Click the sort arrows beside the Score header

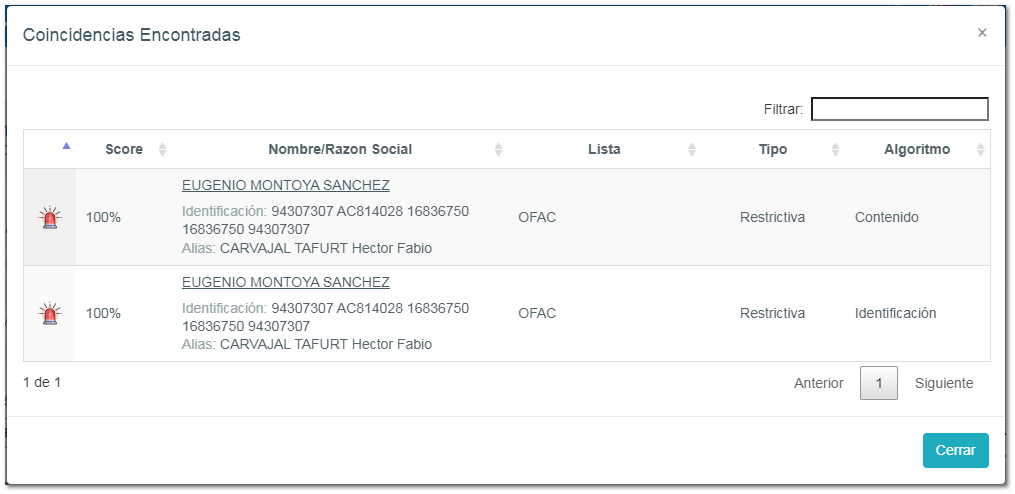[x=162, y=150]
